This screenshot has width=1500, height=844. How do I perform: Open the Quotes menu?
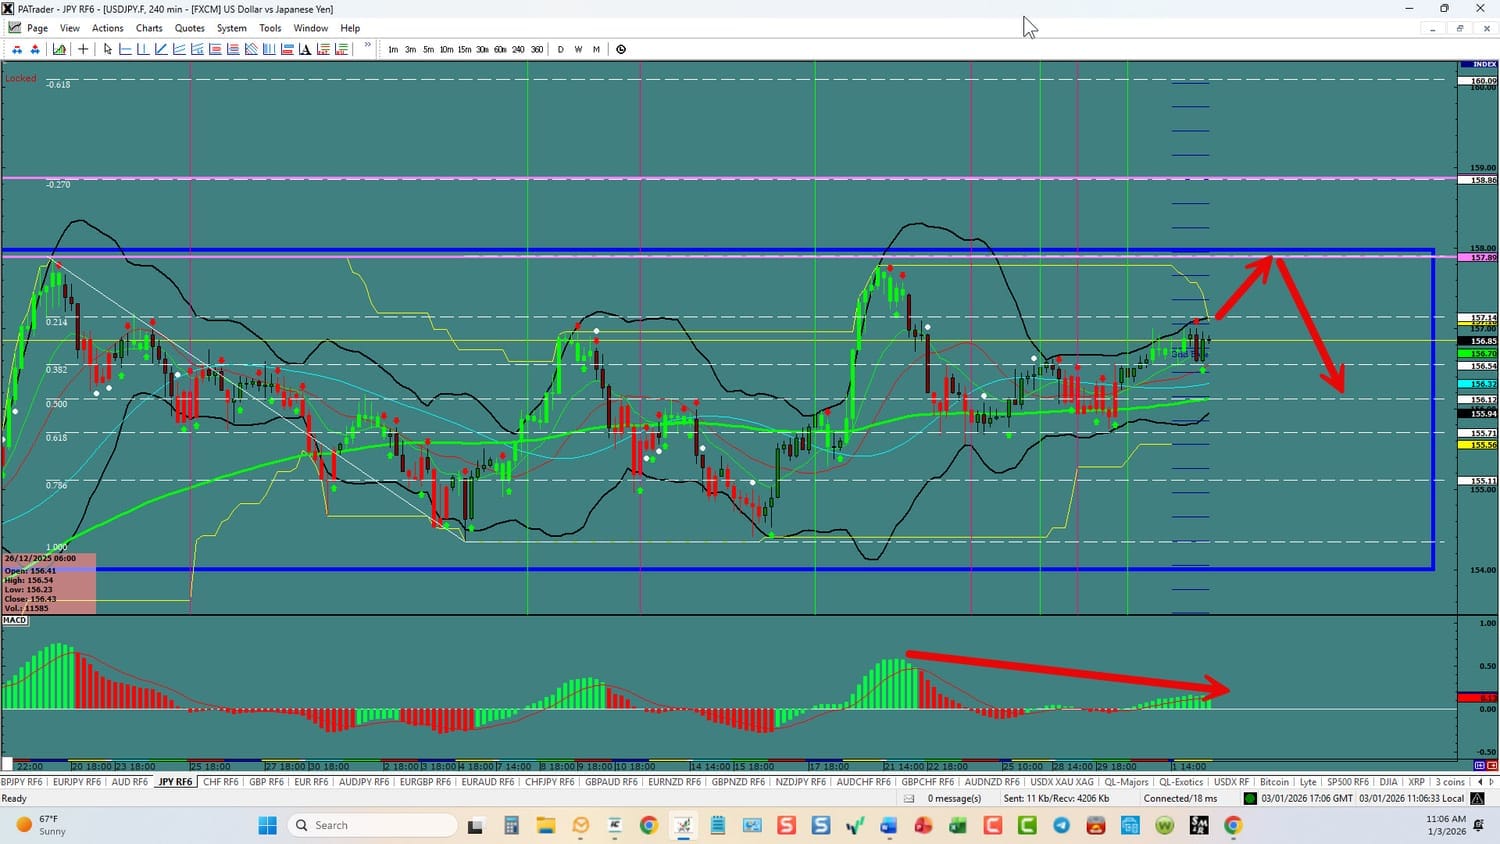click(189, 28)
